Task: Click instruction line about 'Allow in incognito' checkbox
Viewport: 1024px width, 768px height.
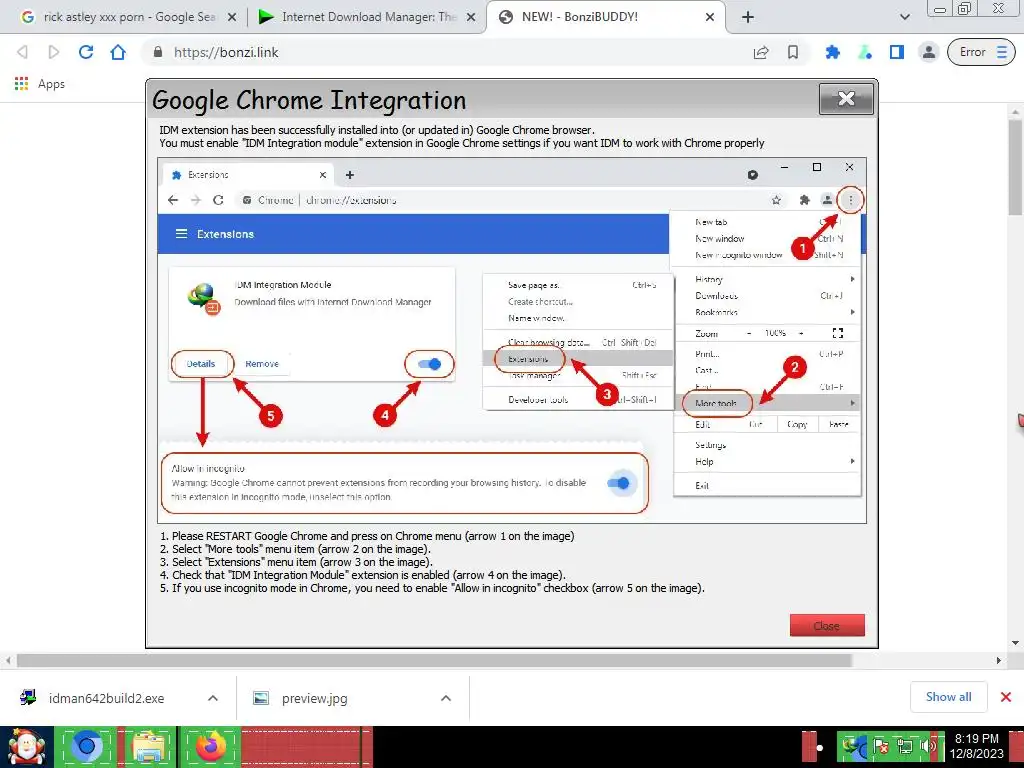Action: [x=432, y=588]
